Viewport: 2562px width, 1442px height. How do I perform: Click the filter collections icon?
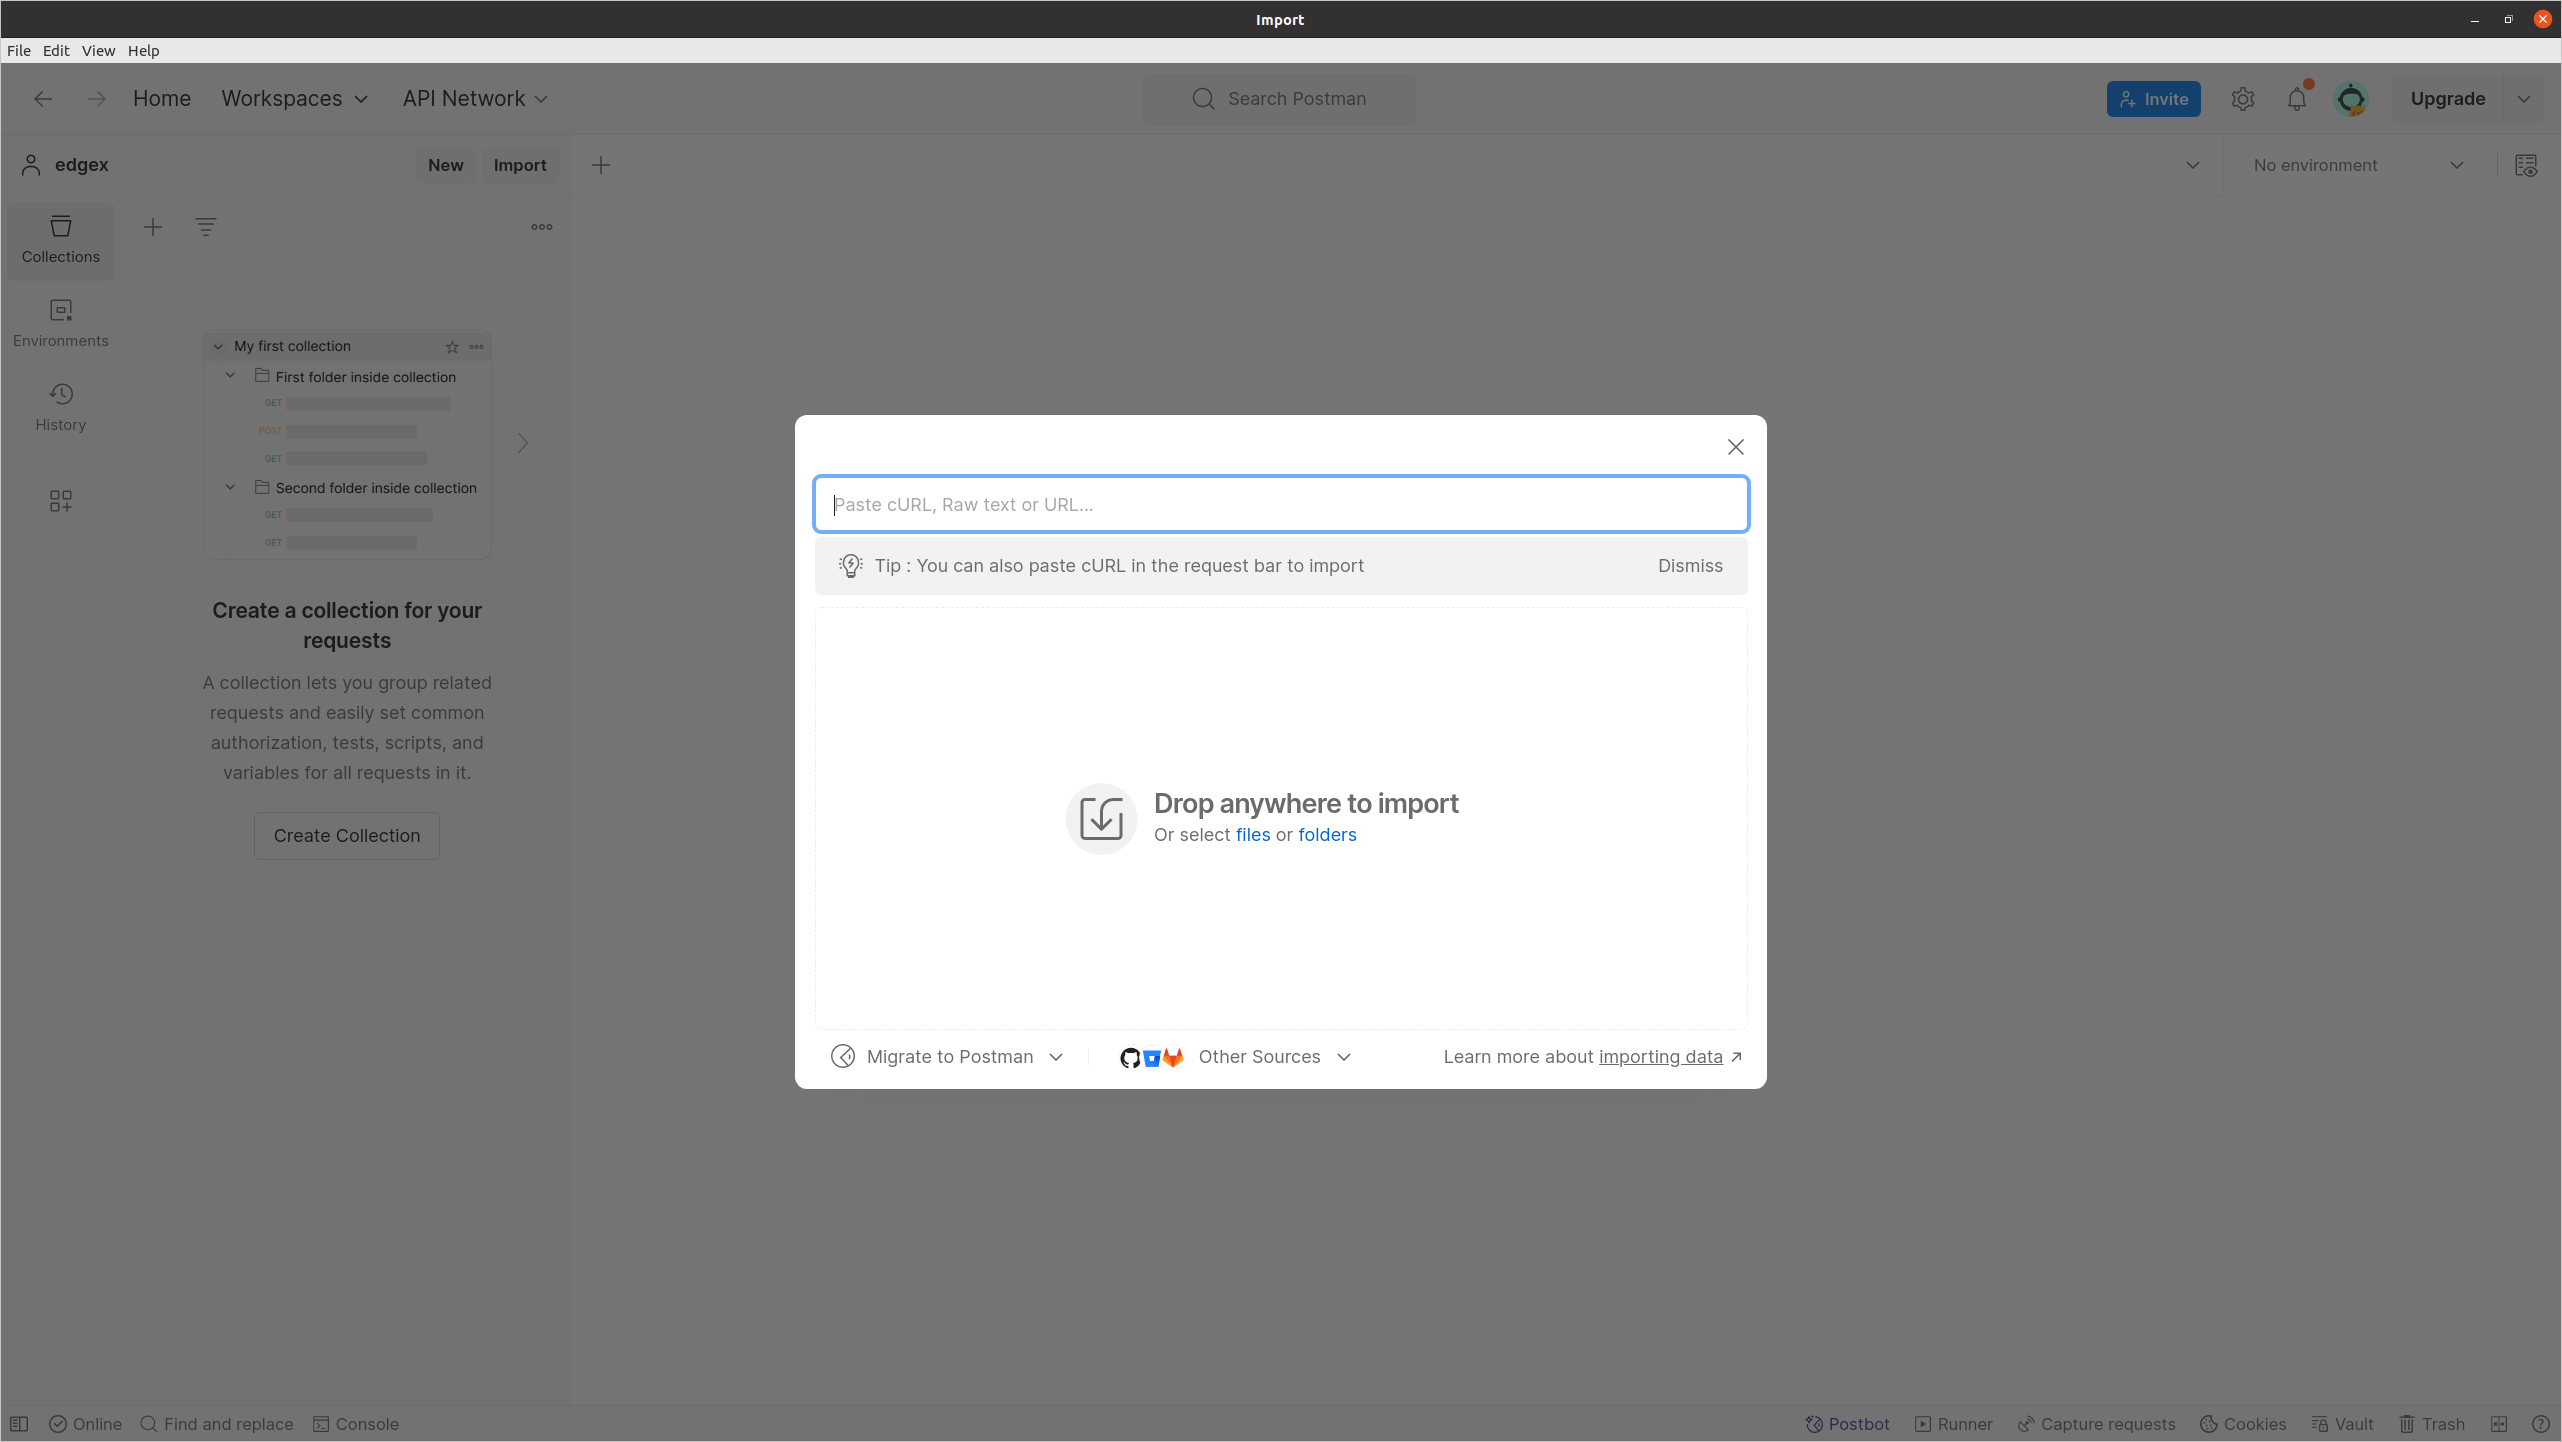coord(206,227)
